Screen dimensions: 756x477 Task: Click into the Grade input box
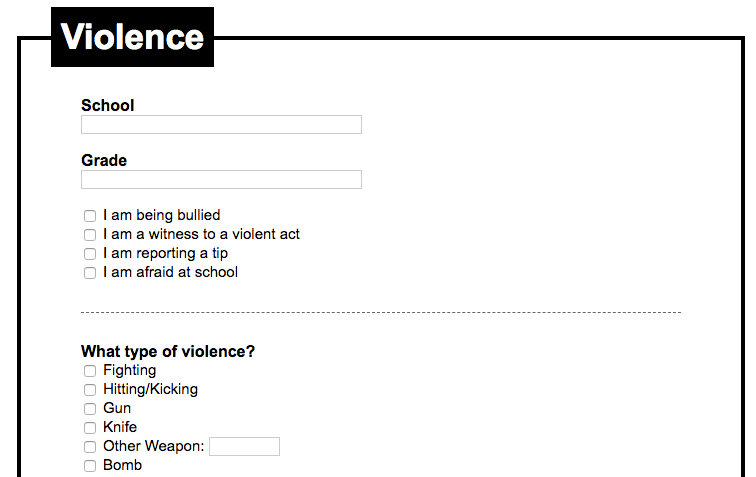(x=221, y=179)
